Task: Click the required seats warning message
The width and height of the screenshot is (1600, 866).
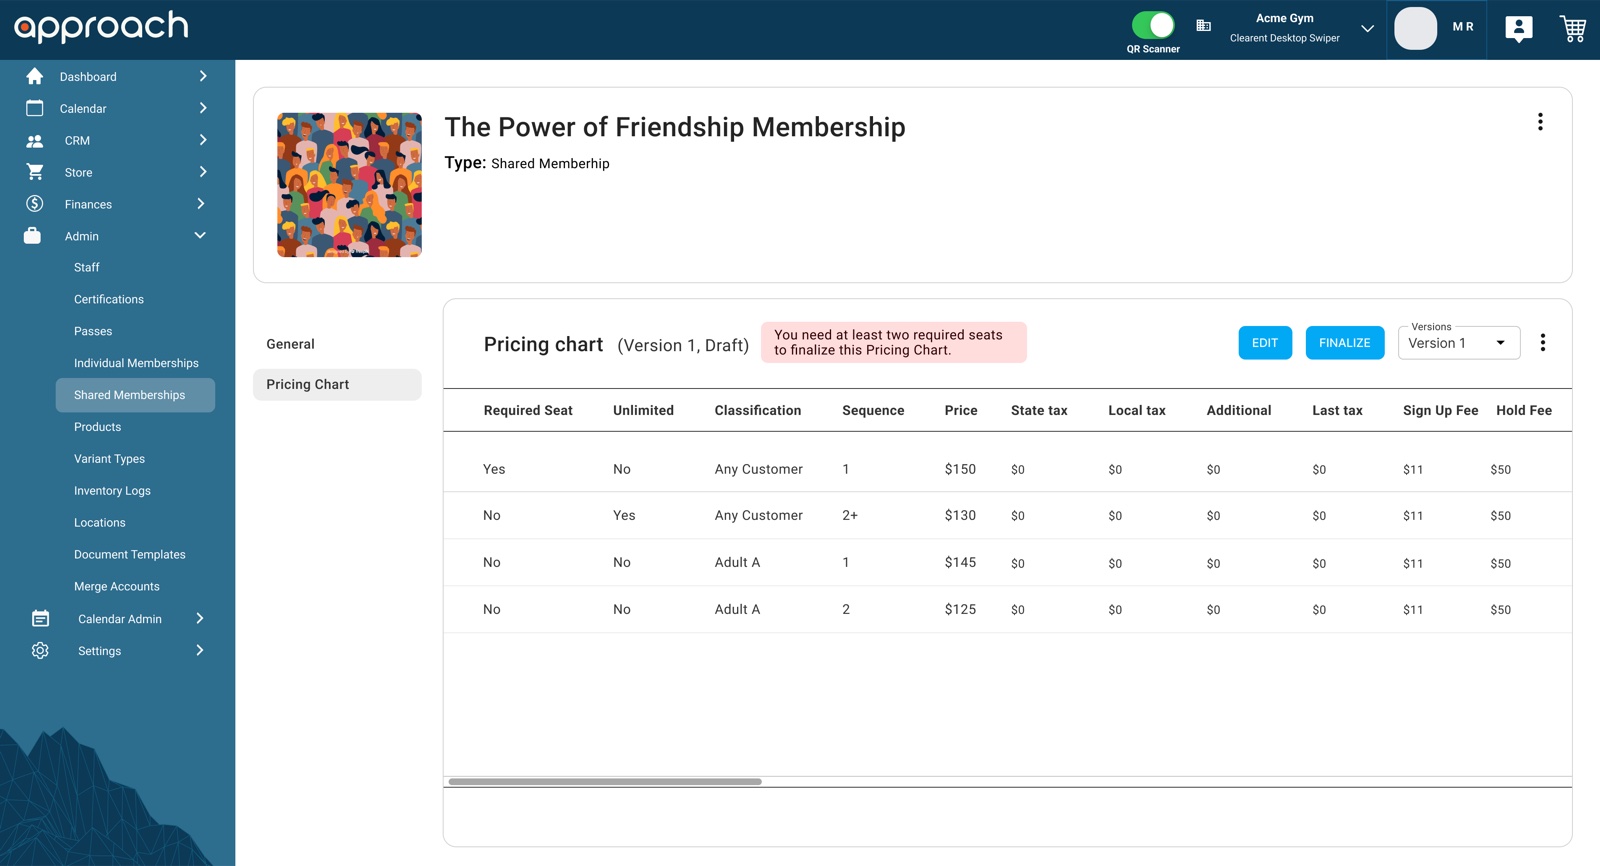Action: (x=894, y=343)
